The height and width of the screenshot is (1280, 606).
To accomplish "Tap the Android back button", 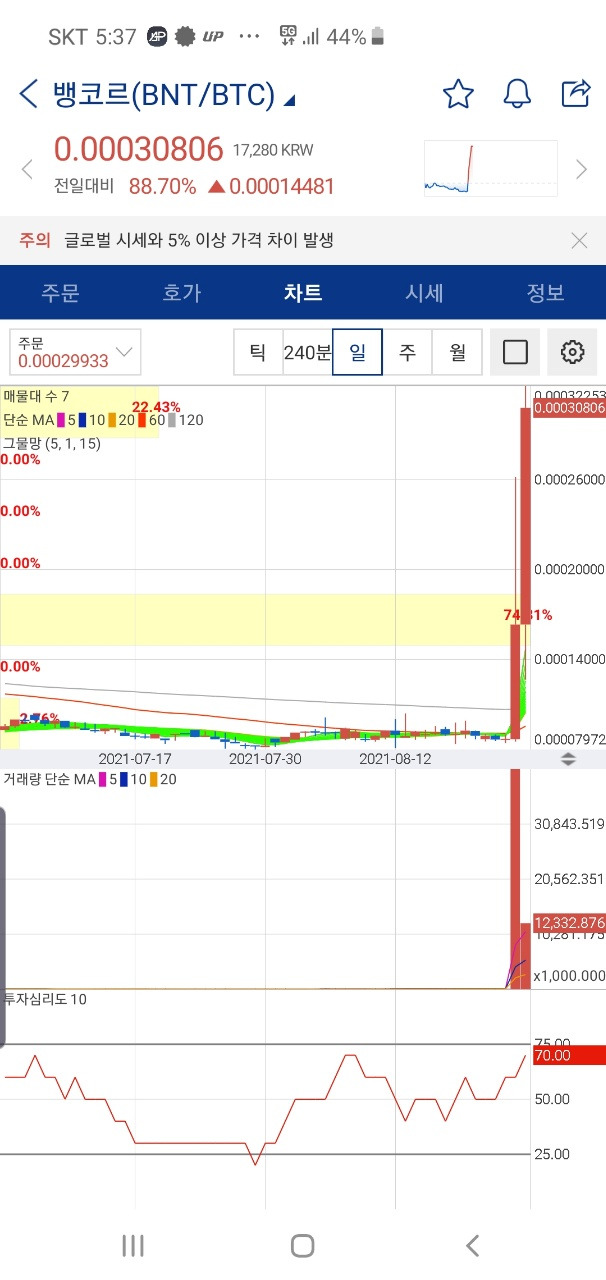I will (x=472, y=1245).
